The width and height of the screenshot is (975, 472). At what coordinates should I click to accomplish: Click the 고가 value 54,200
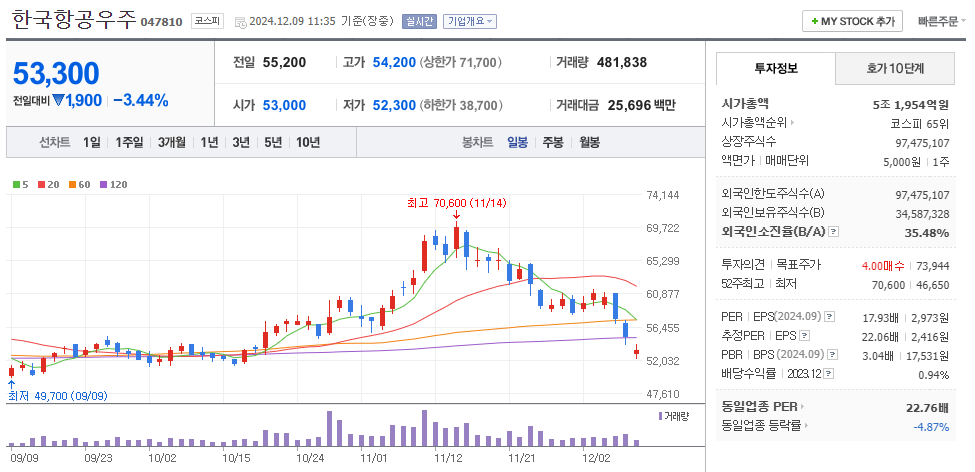tap(394, 62)
